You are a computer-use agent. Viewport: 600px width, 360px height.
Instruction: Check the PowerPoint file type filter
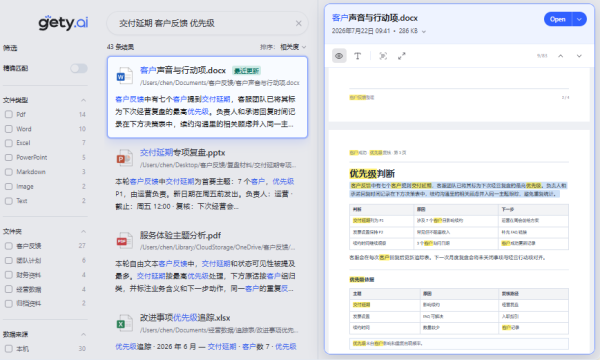coord(8,158)
